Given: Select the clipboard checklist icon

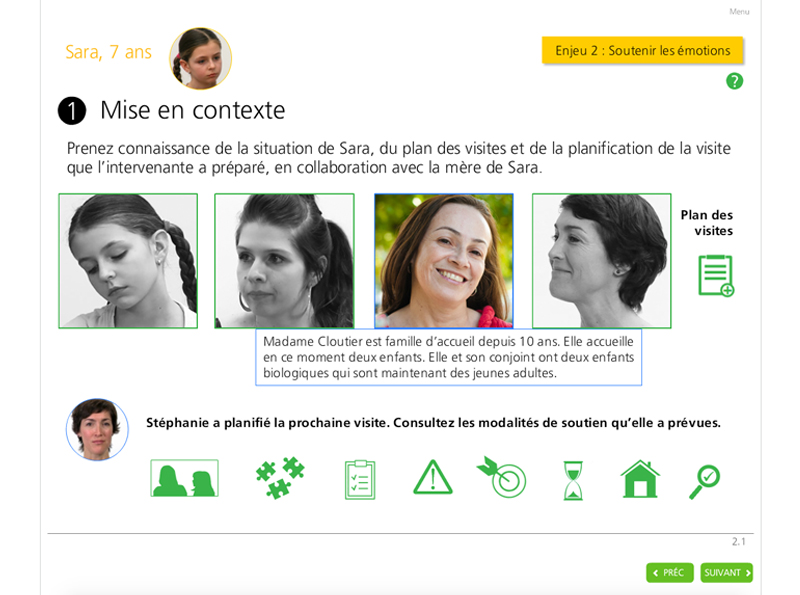Looking at the screenshot, I should [360, 480].
